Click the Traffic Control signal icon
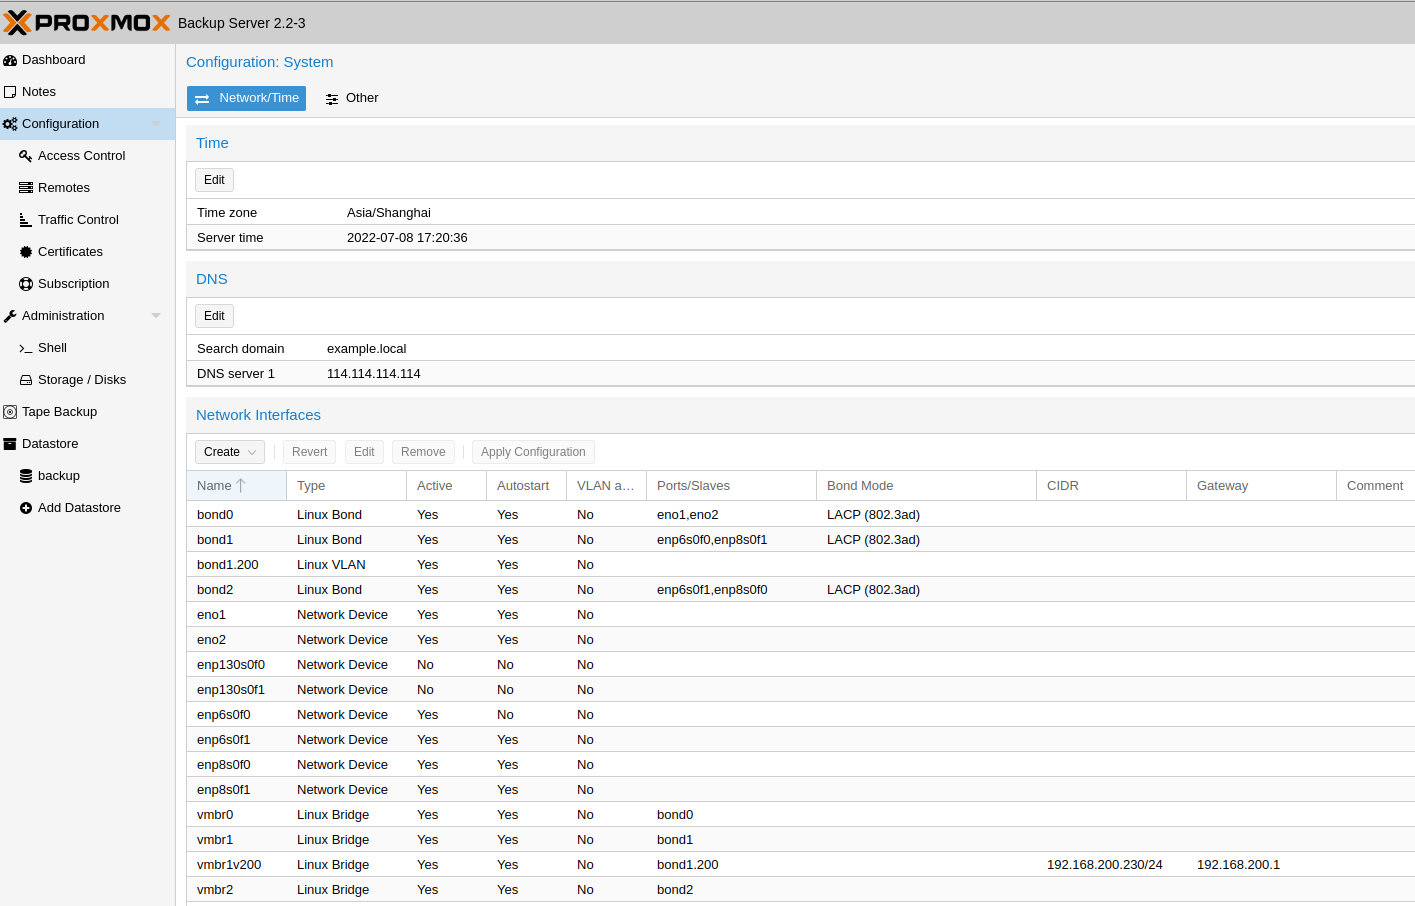 click(x=26, y=220)
